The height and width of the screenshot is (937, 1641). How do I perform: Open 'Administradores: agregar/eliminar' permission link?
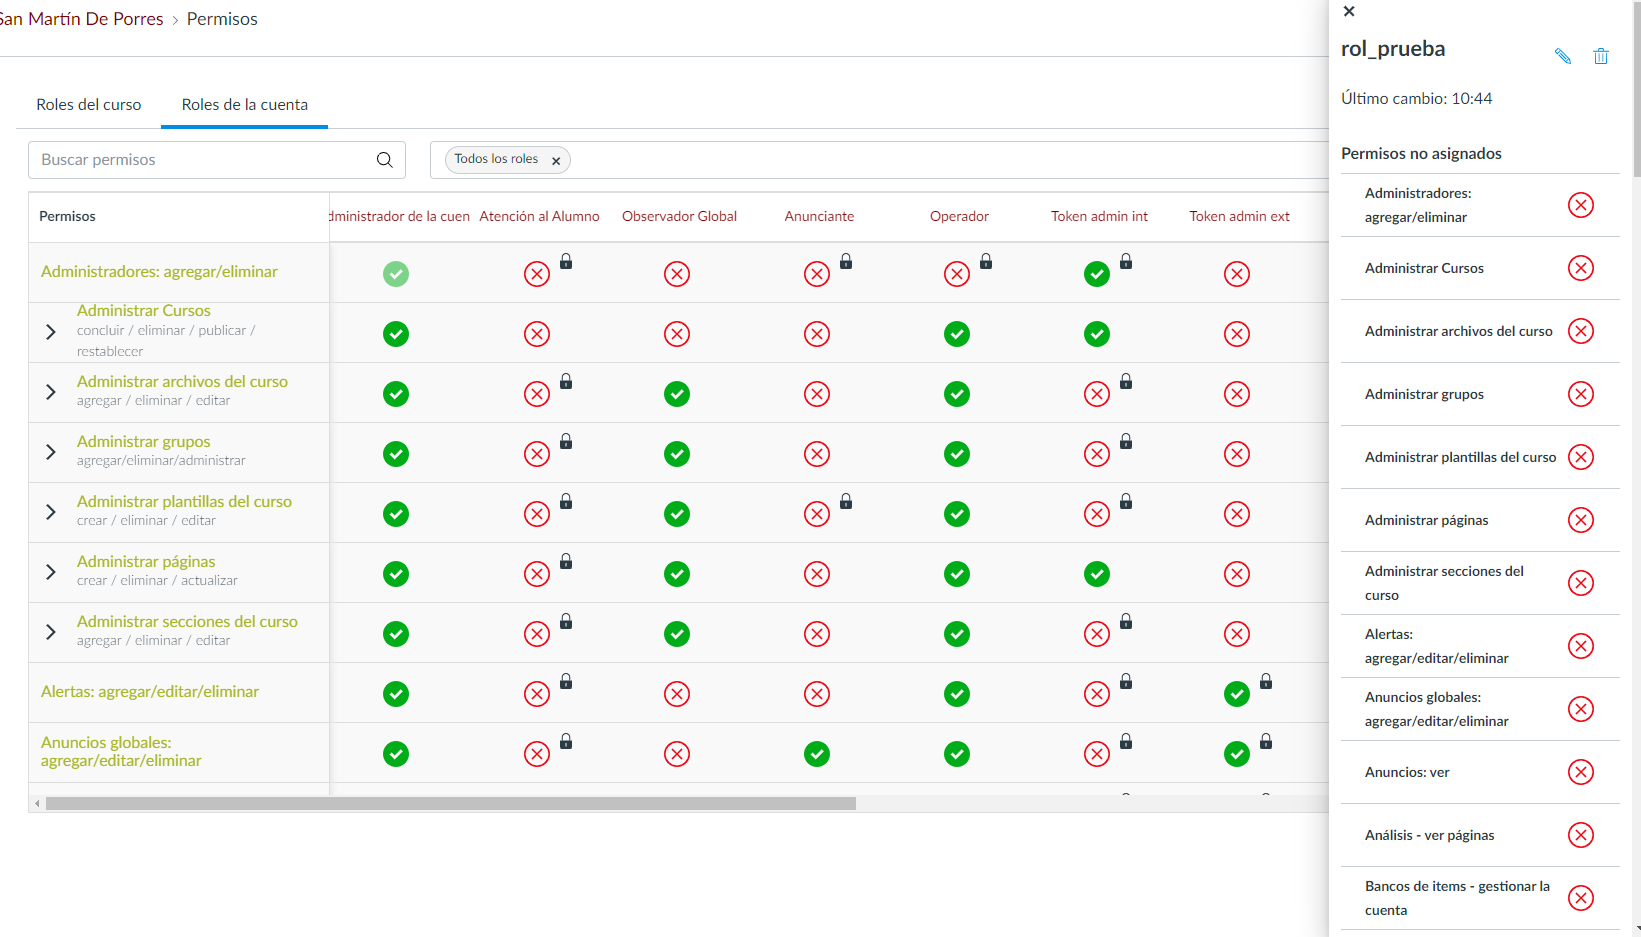click(159, 271)
